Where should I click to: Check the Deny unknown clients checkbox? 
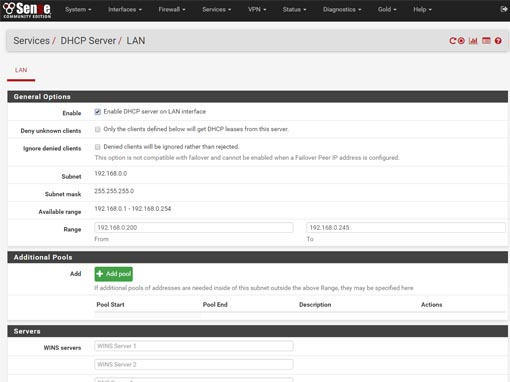(98, 129)
